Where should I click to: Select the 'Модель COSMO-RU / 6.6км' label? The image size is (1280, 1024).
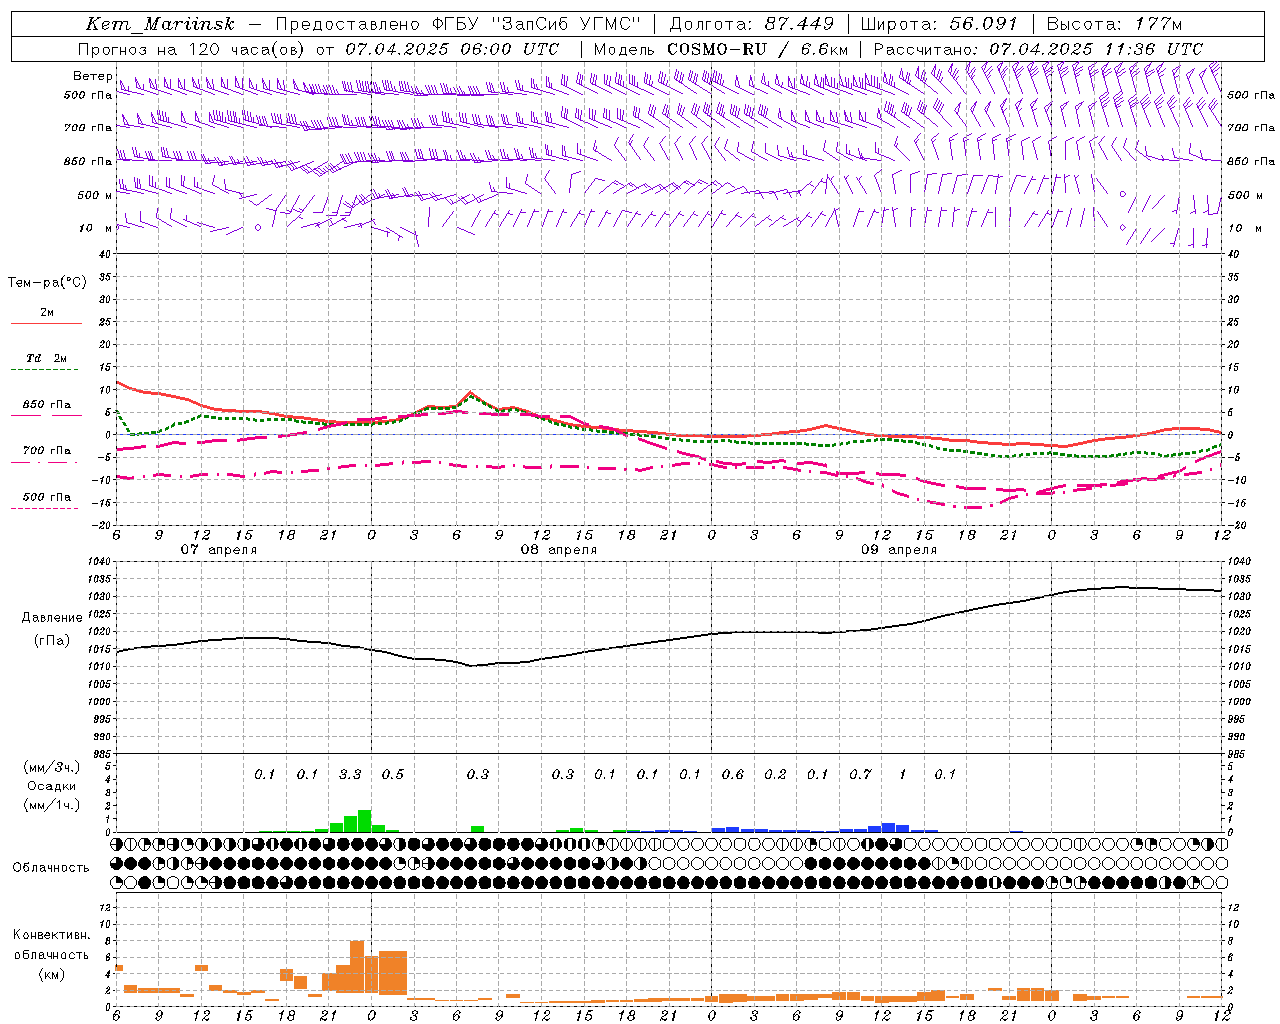pyautogui.click(x=721, y=49)
